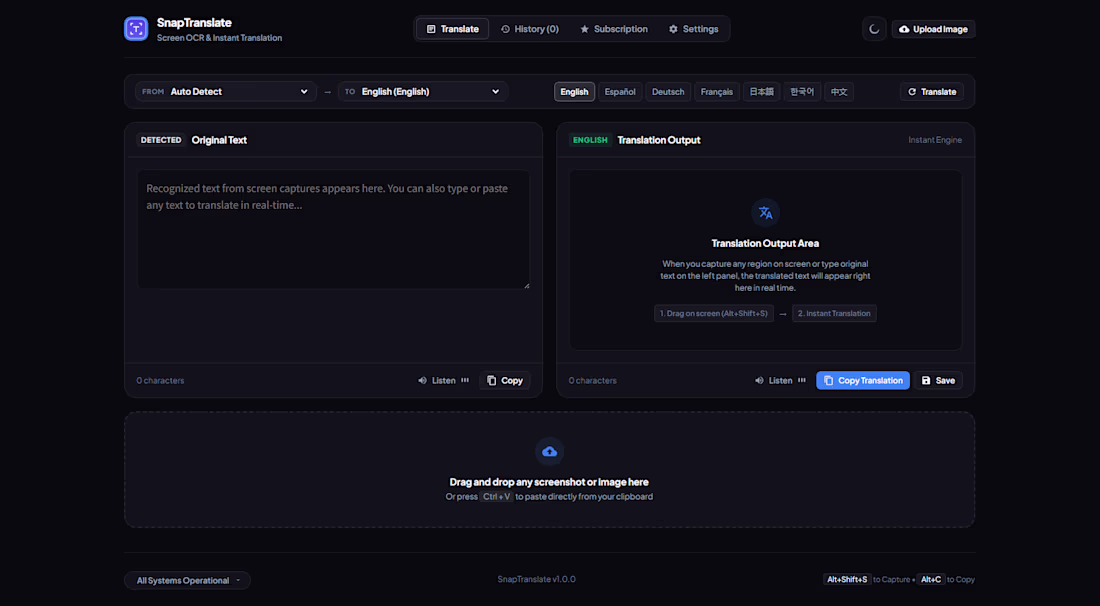Click the SnapTranslate logo icon
This screenshot has height=606, width=1100.
point(136,29)
